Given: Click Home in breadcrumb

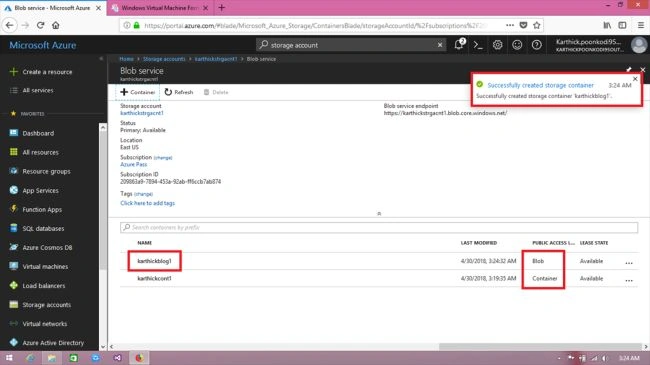Looking at the screenshot, I should point(126,59).
